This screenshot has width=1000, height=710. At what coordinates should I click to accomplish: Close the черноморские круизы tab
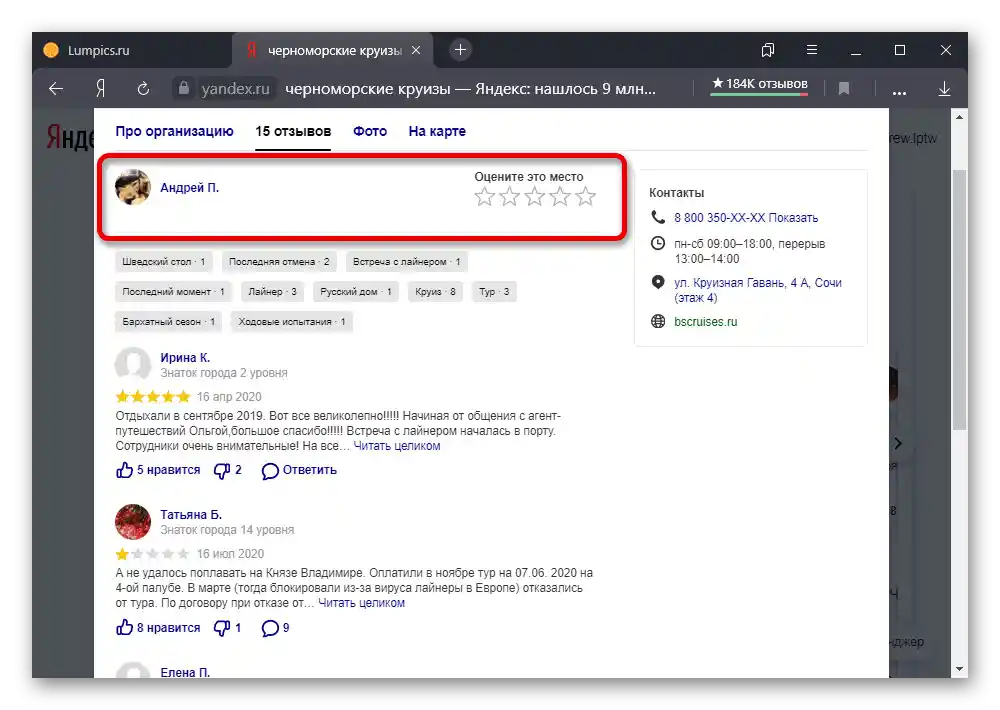tap(416, 50)
